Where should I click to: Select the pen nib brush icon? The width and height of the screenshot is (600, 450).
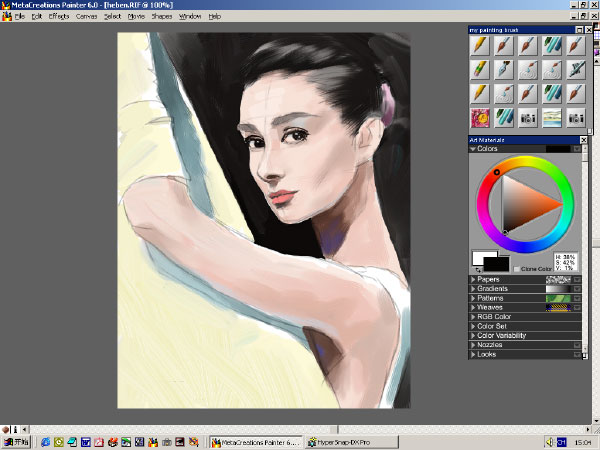tap(504, 70)
